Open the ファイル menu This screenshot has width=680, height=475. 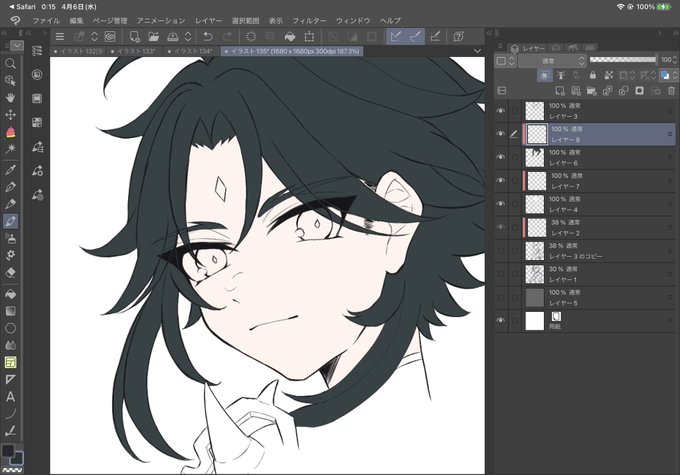pyautogui.click(x=46, y=21)
